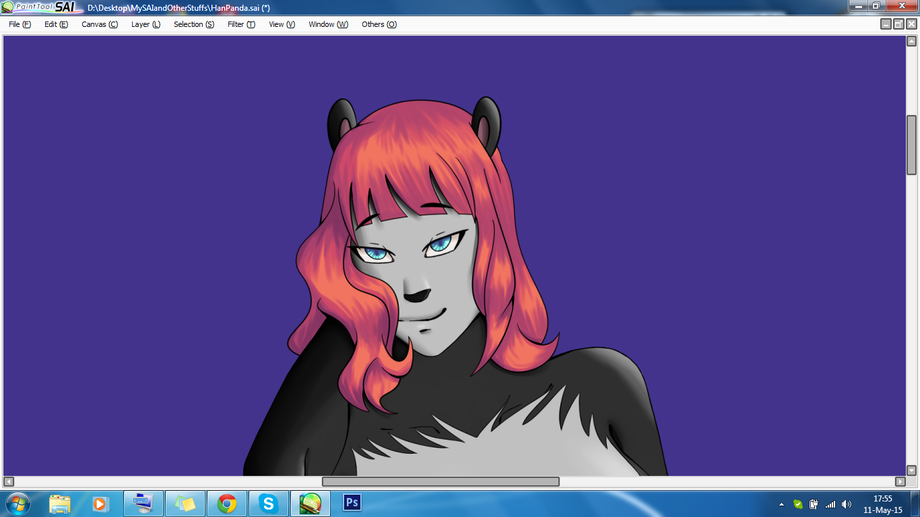
Task: Launch Photoshop from the taskbar
Action: tap(351, 503)
